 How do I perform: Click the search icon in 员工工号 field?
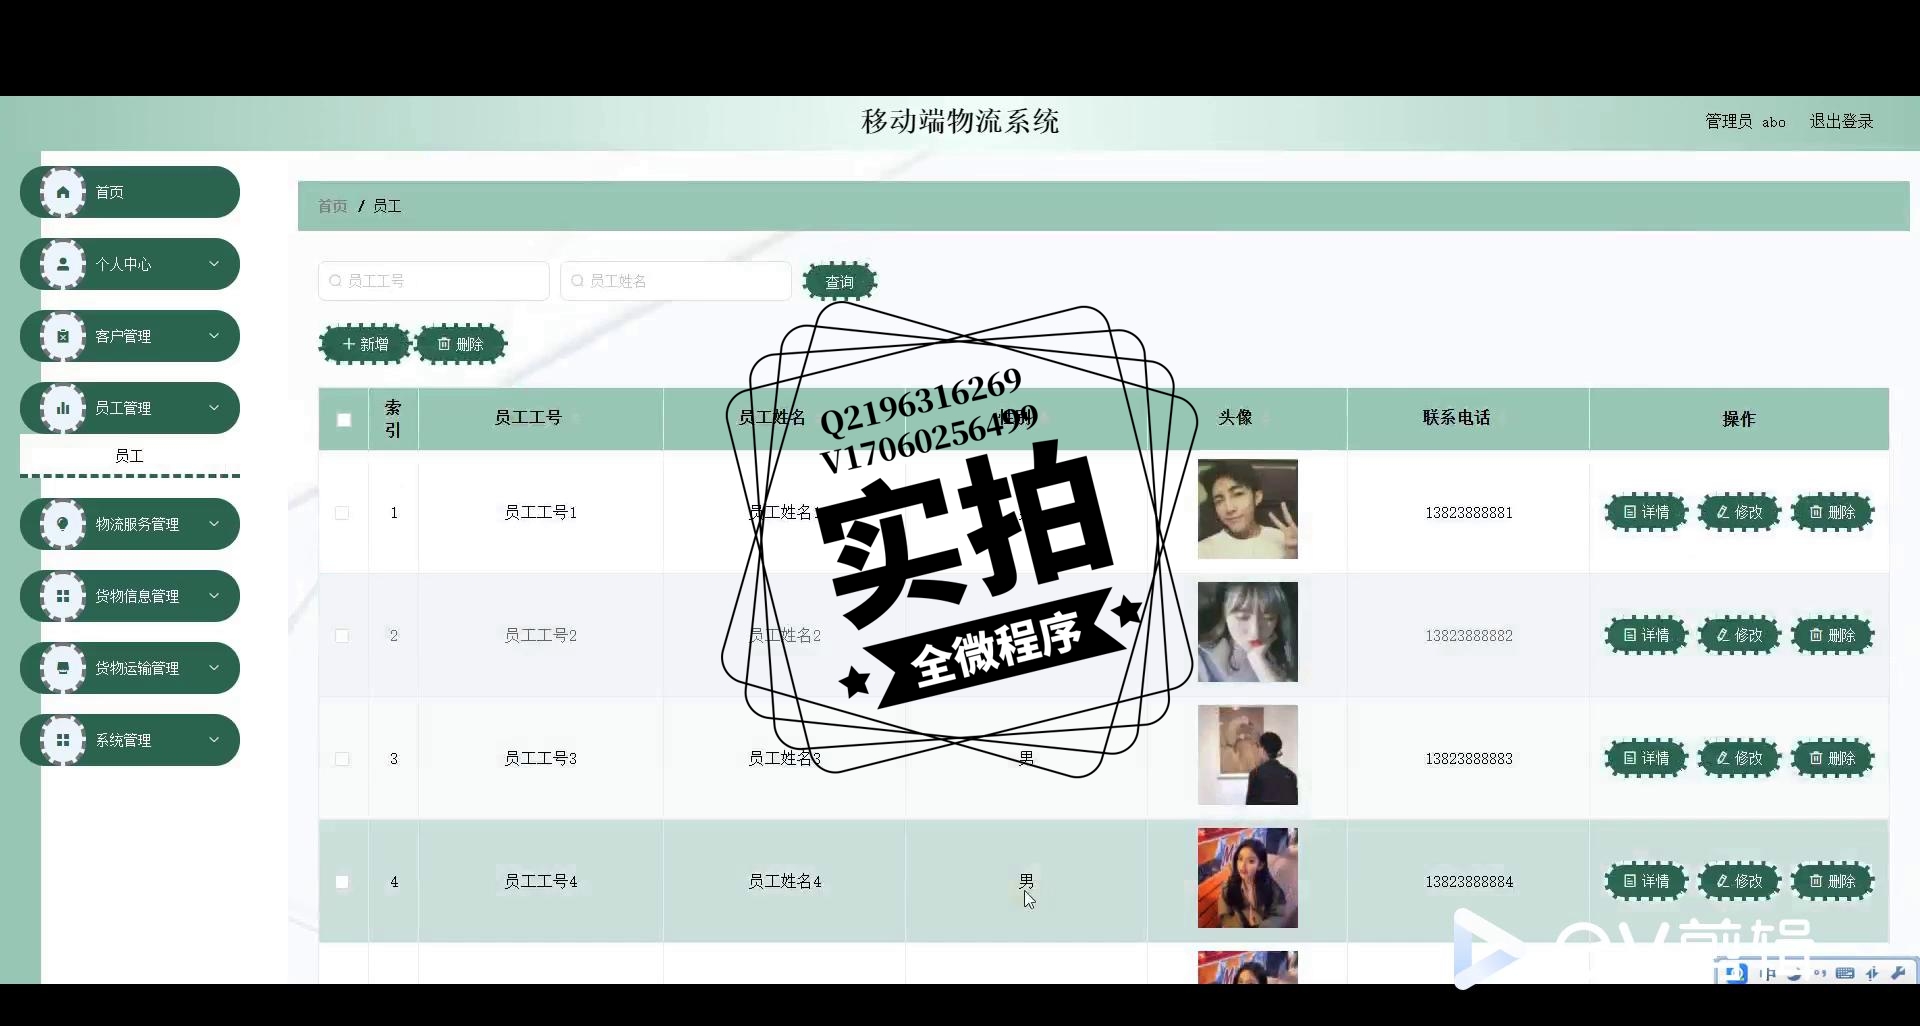[335, 281]
